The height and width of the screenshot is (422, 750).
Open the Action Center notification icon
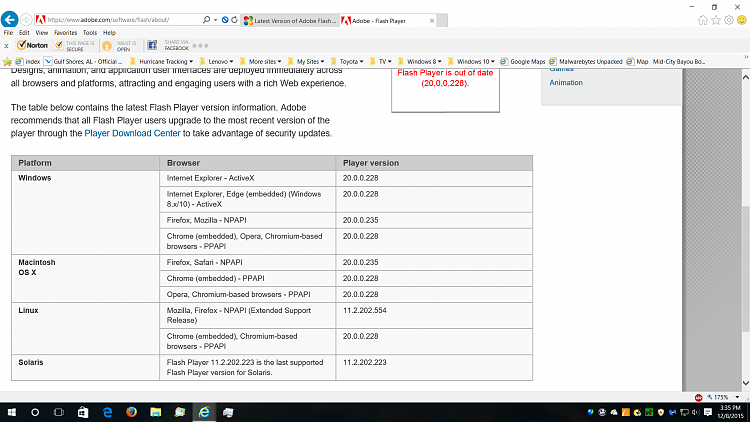point(708,412)
